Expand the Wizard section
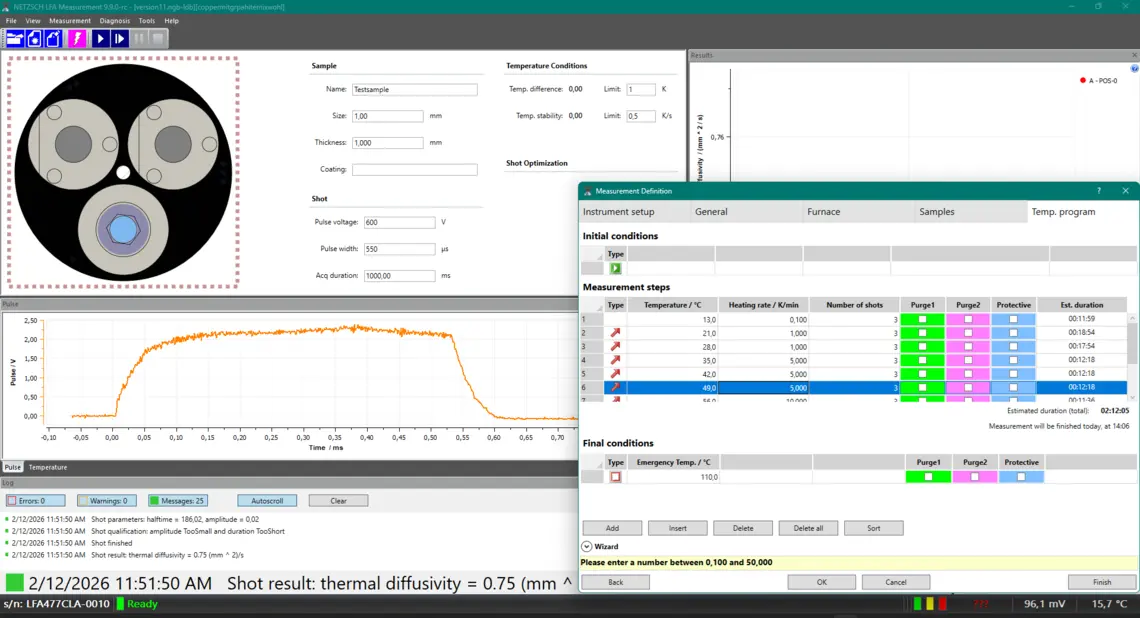This screenshot has width=1140, height=618. click(587, 546)
